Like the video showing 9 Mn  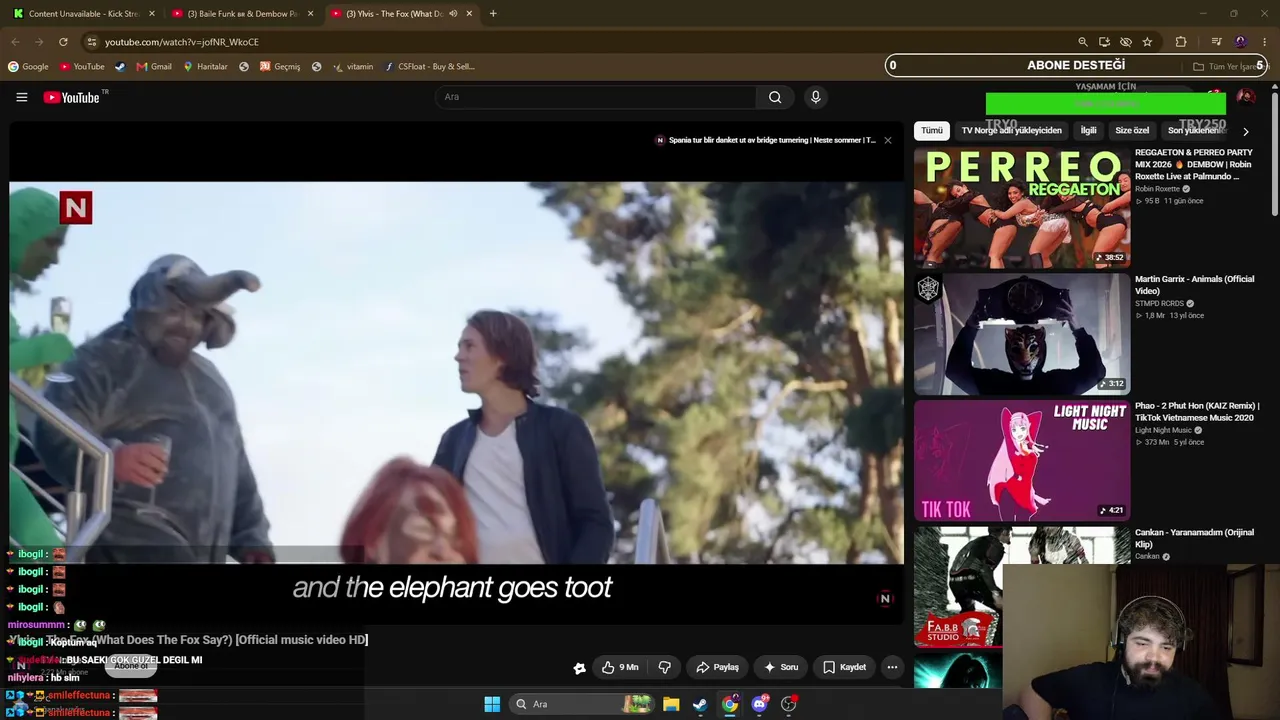coord(620,667)
